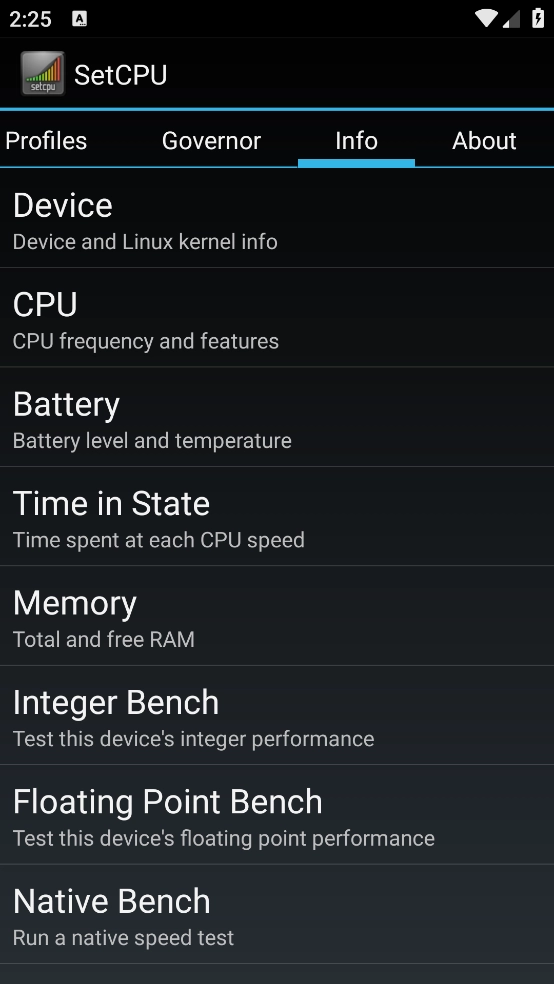
Task: Start the Floating Point Bench
Action: click(x=277, y=815)
